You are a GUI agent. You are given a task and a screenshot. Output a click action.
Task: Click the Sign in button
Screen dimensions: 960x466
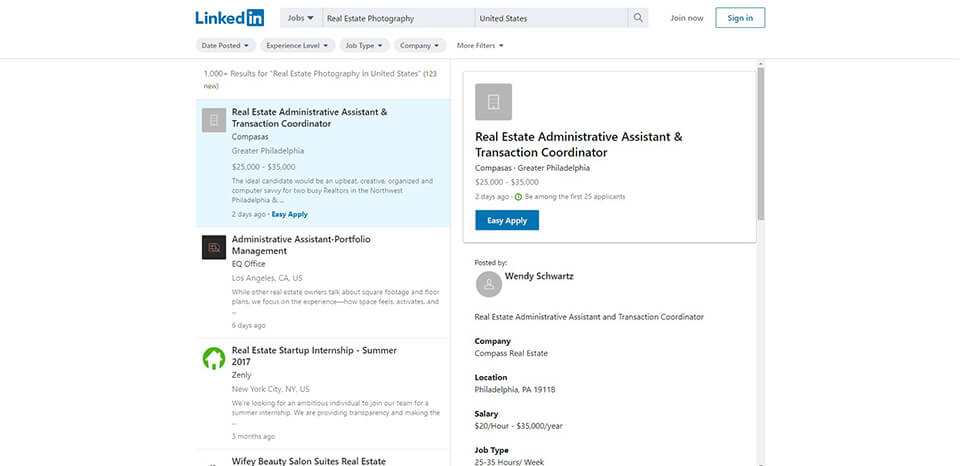click(740, 18)
